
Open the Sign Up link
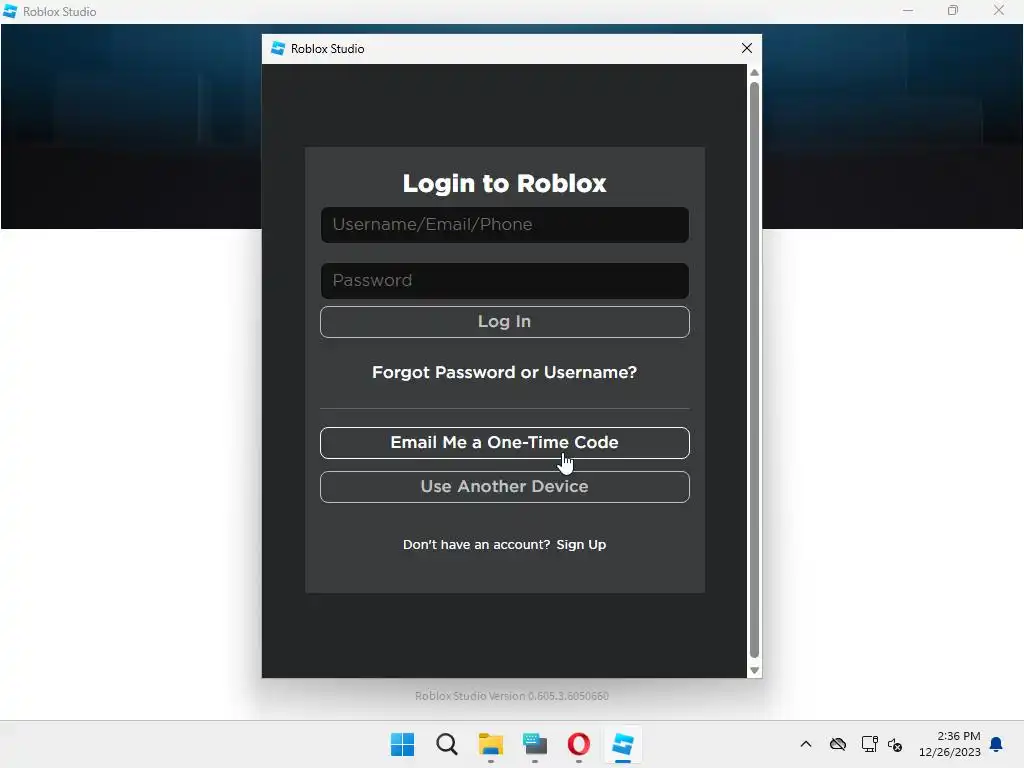581,545
